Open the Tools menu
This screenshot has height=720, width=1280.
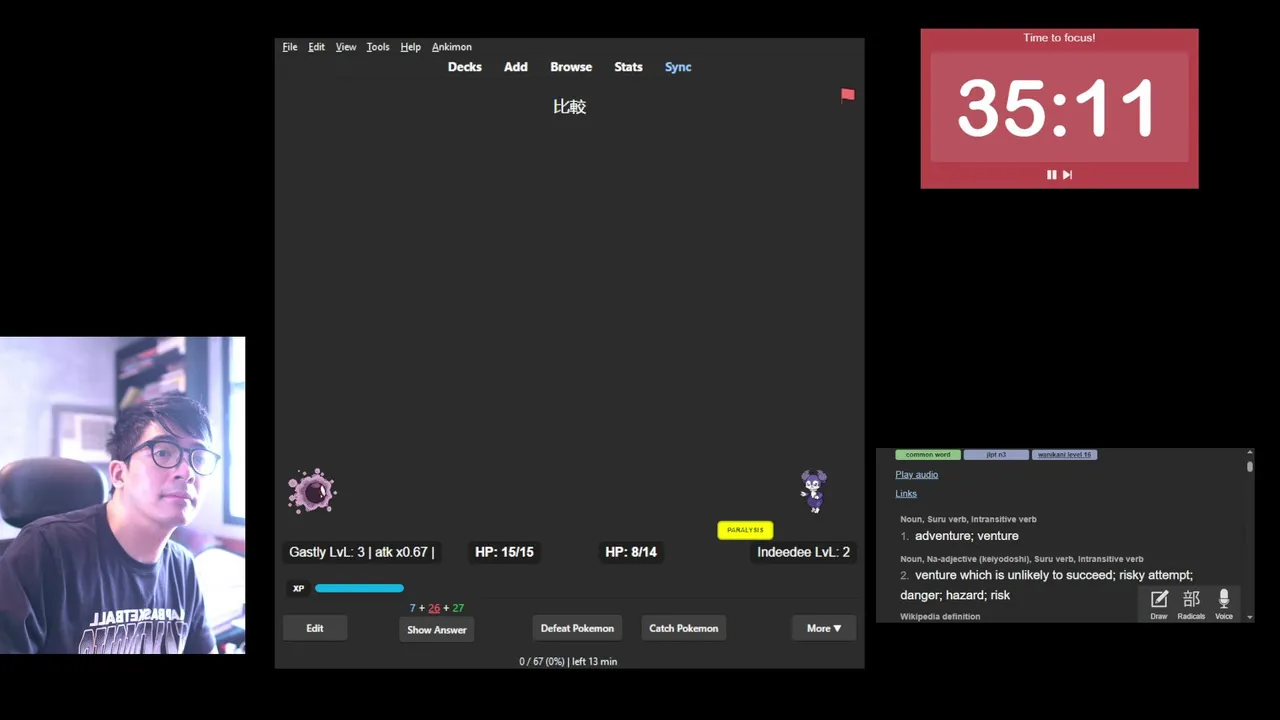pyautogui.click(x=378, y=47)
